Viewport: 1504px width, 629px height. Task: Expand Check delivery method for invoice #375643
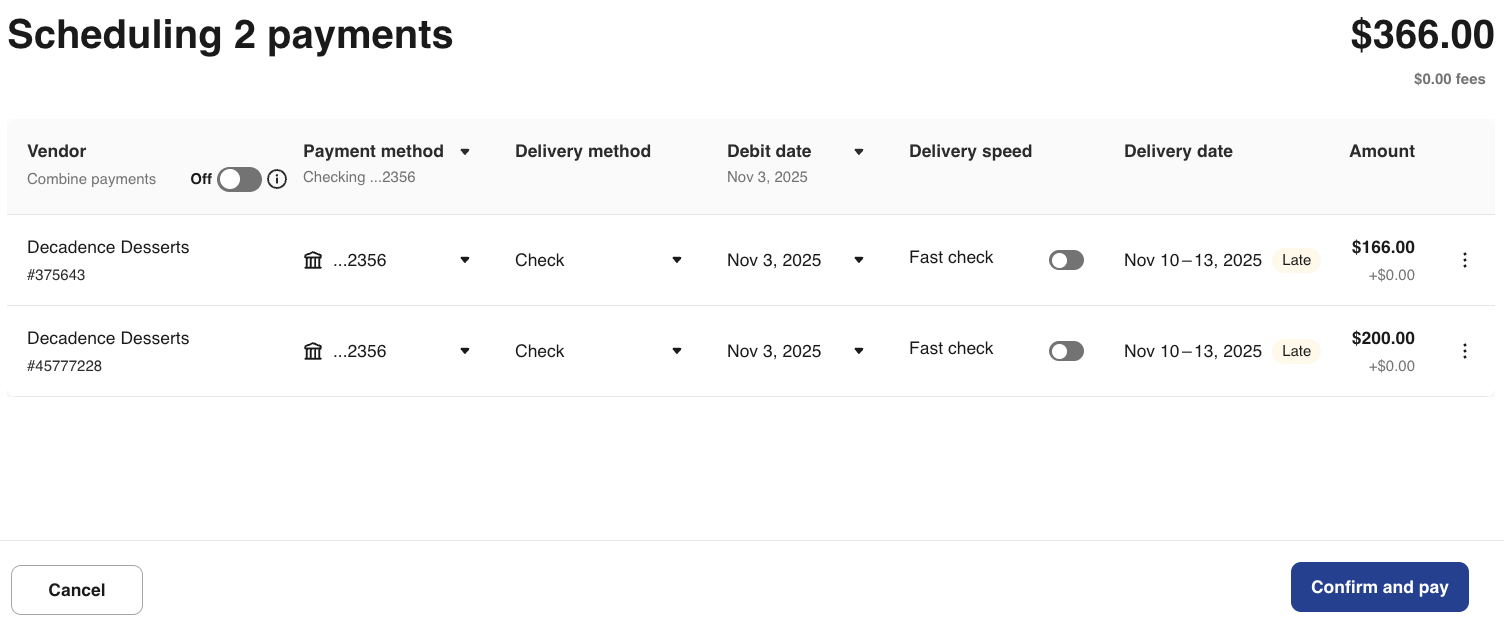677,260
